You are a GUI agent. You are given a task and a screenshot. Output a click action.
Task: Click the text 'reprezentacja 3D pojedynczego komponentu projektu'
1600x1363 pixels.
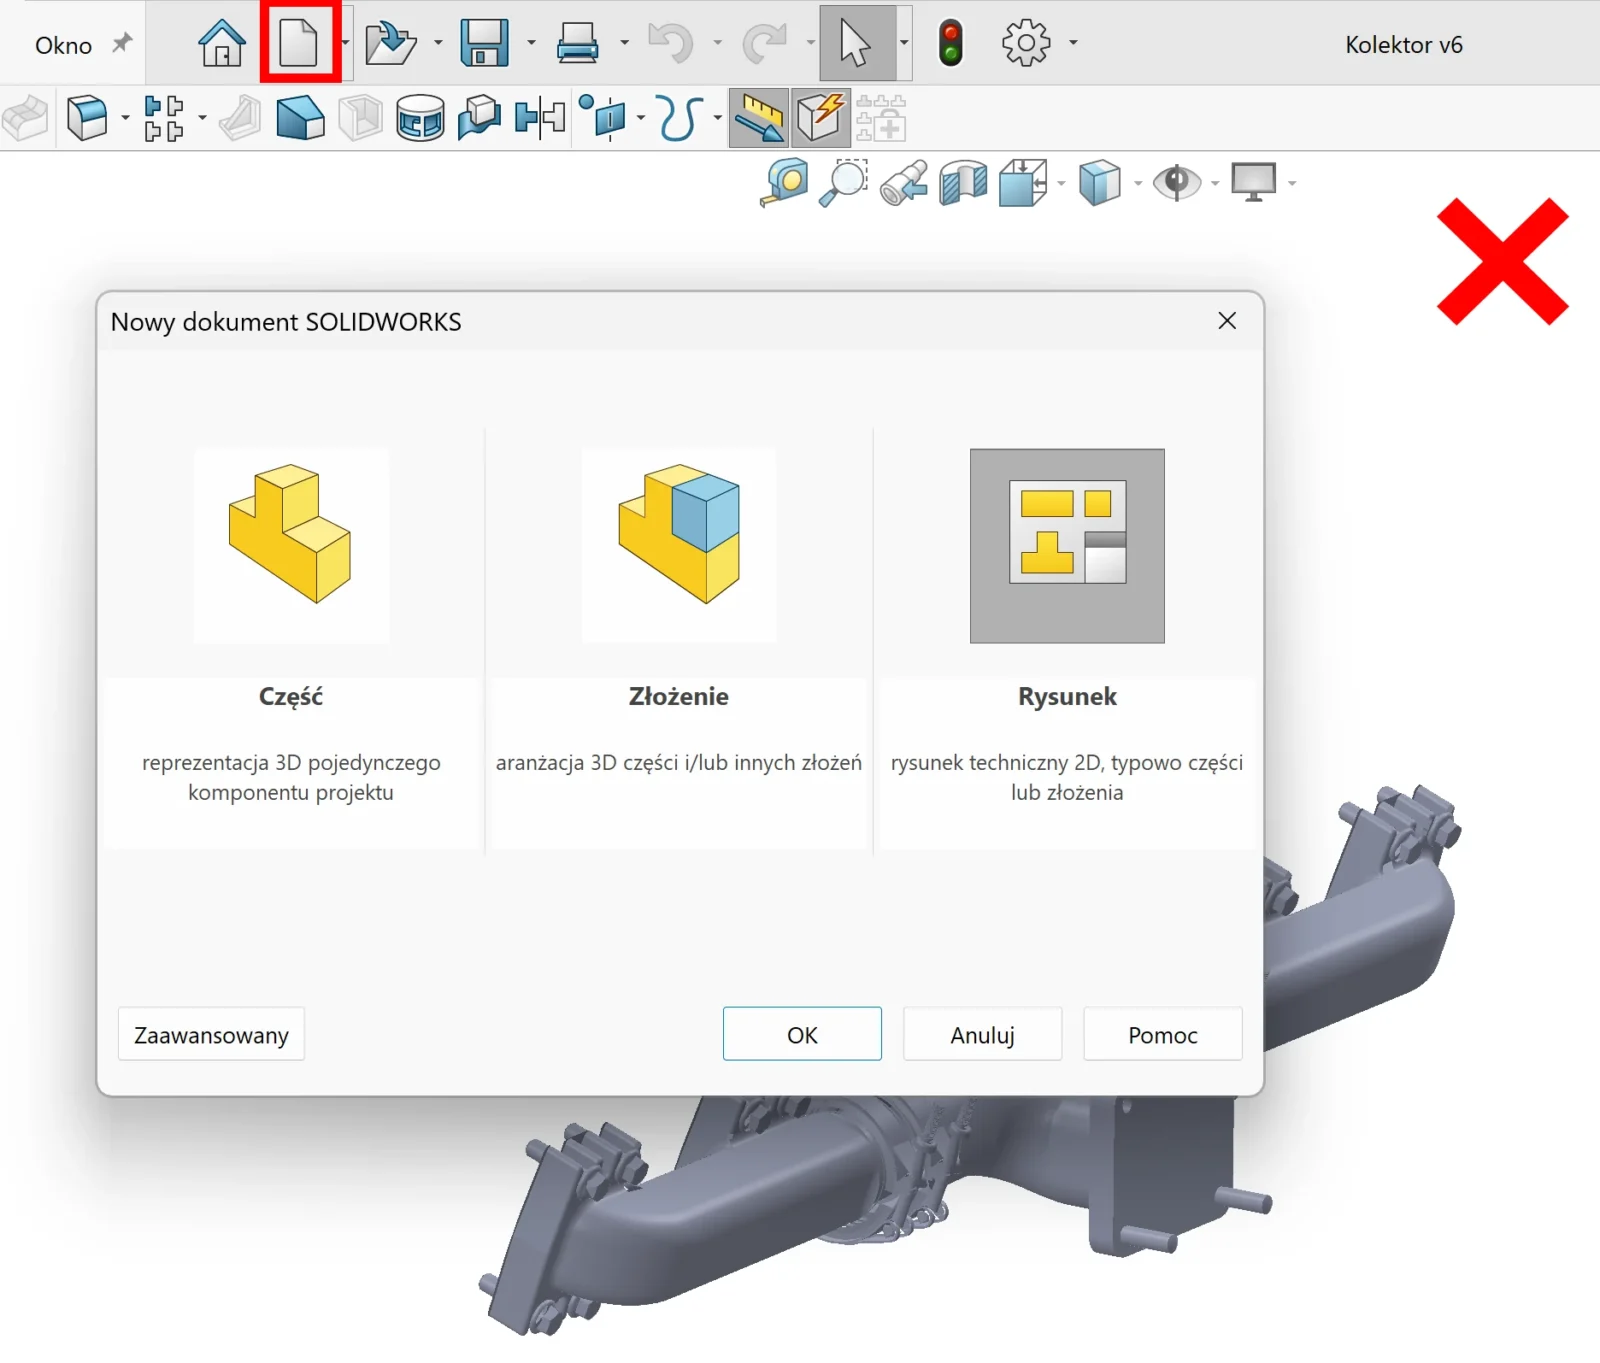pyautogui.click(x=291, y=777)
